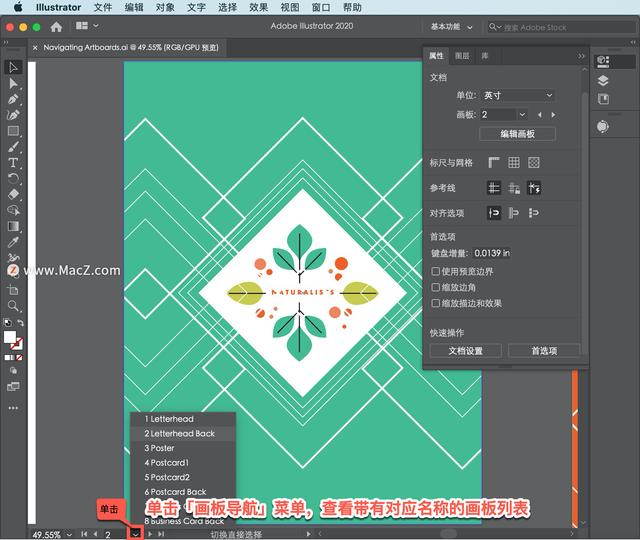Image resolution: width=640 pixels, height=540 pixels.
Task: Toggle show guides icon
Action: click(494, 188)
